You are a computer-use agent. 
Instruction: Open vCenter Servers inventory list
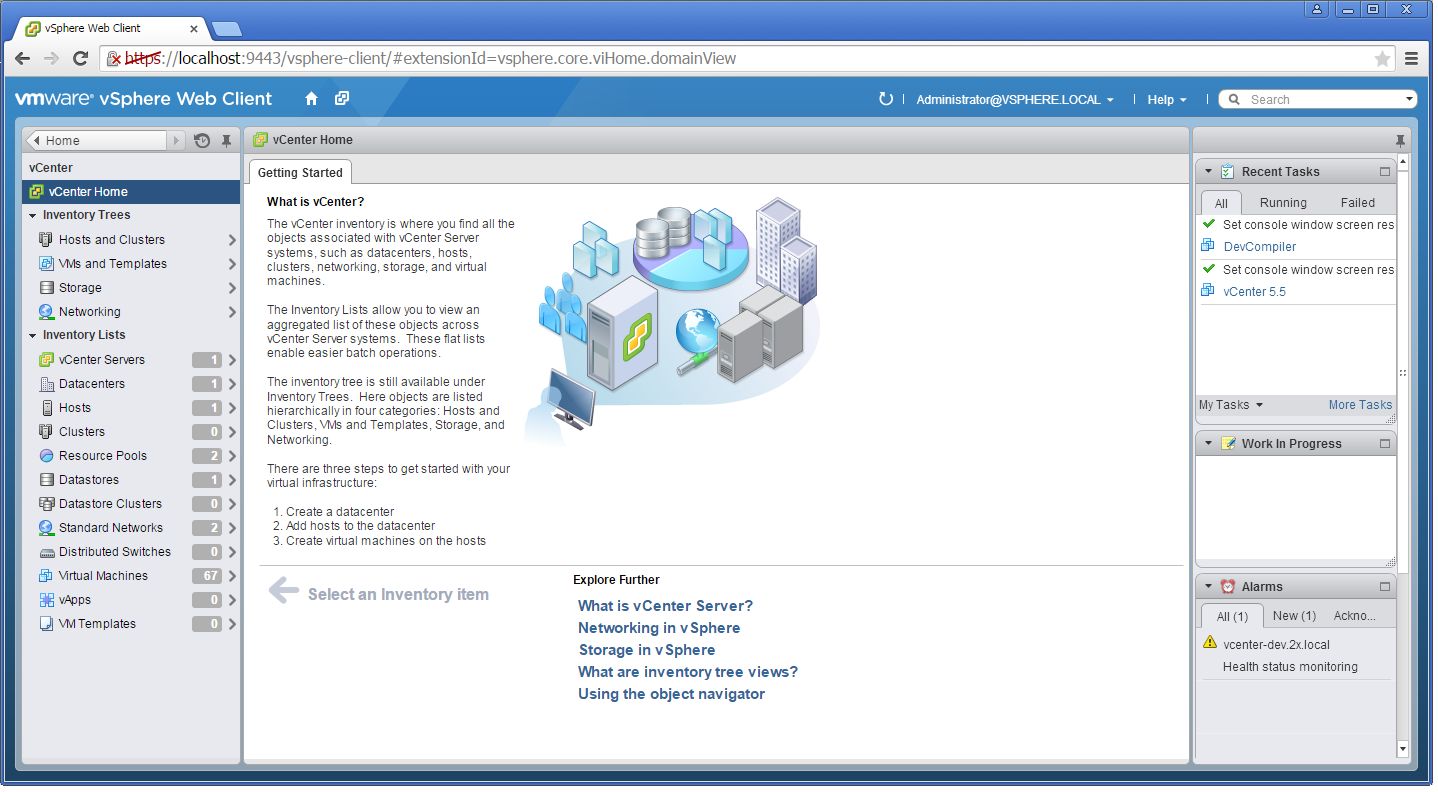tap(131, 360)
